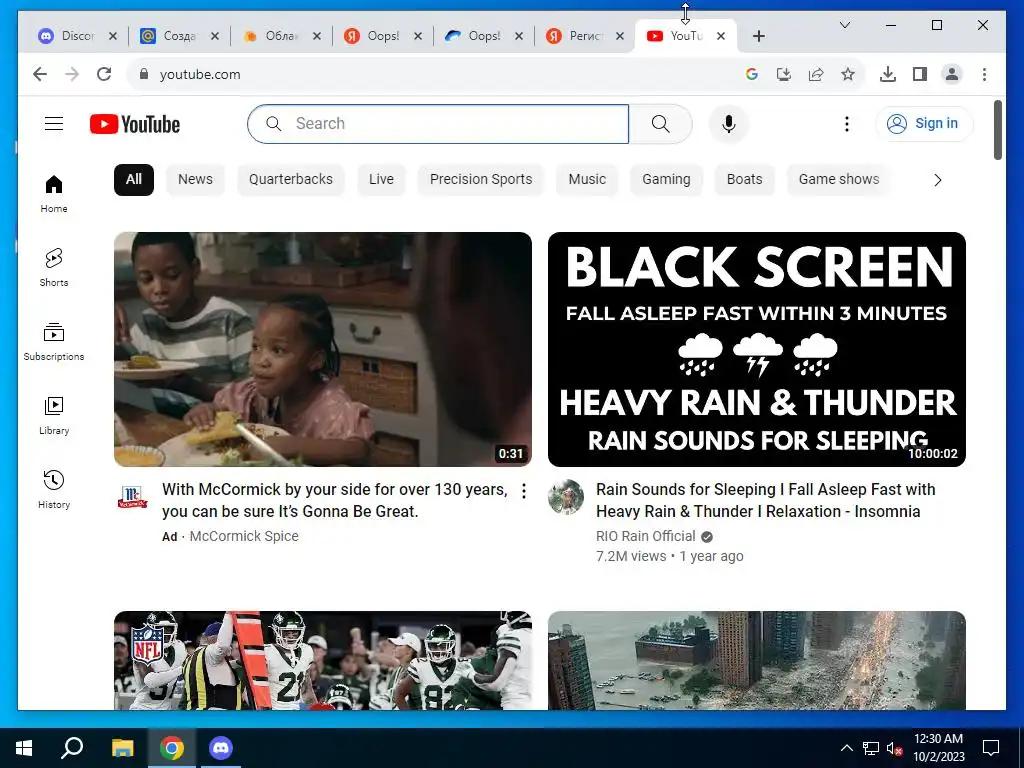This screenshot has width=1024, height=768.
Task: Open NFL Jets game video thumbnail
Action: 323,660
